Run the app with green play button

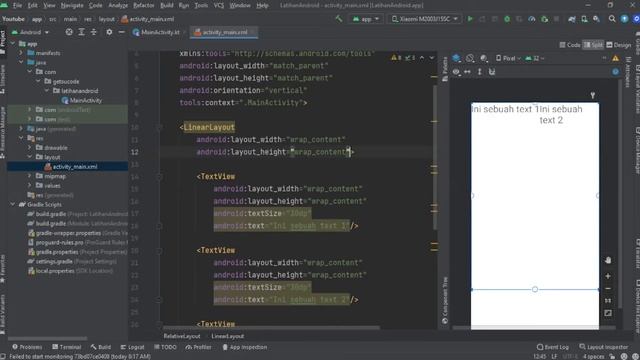(x=470, y=19)
